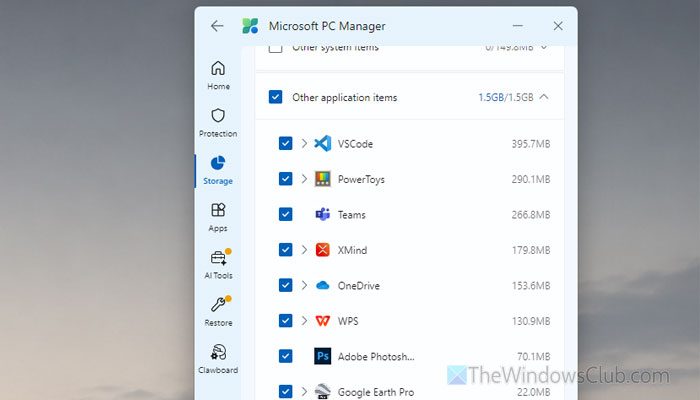
Task: Click the 153.6MB size value
Action: point(531,285)
